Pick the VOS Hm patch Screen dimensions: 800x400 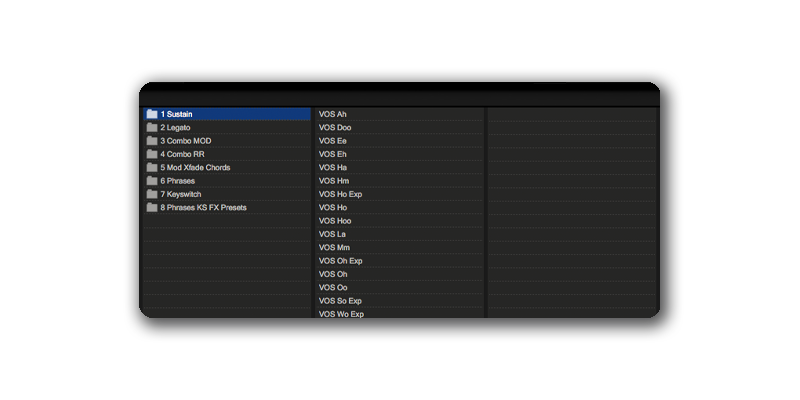(333, 181)
